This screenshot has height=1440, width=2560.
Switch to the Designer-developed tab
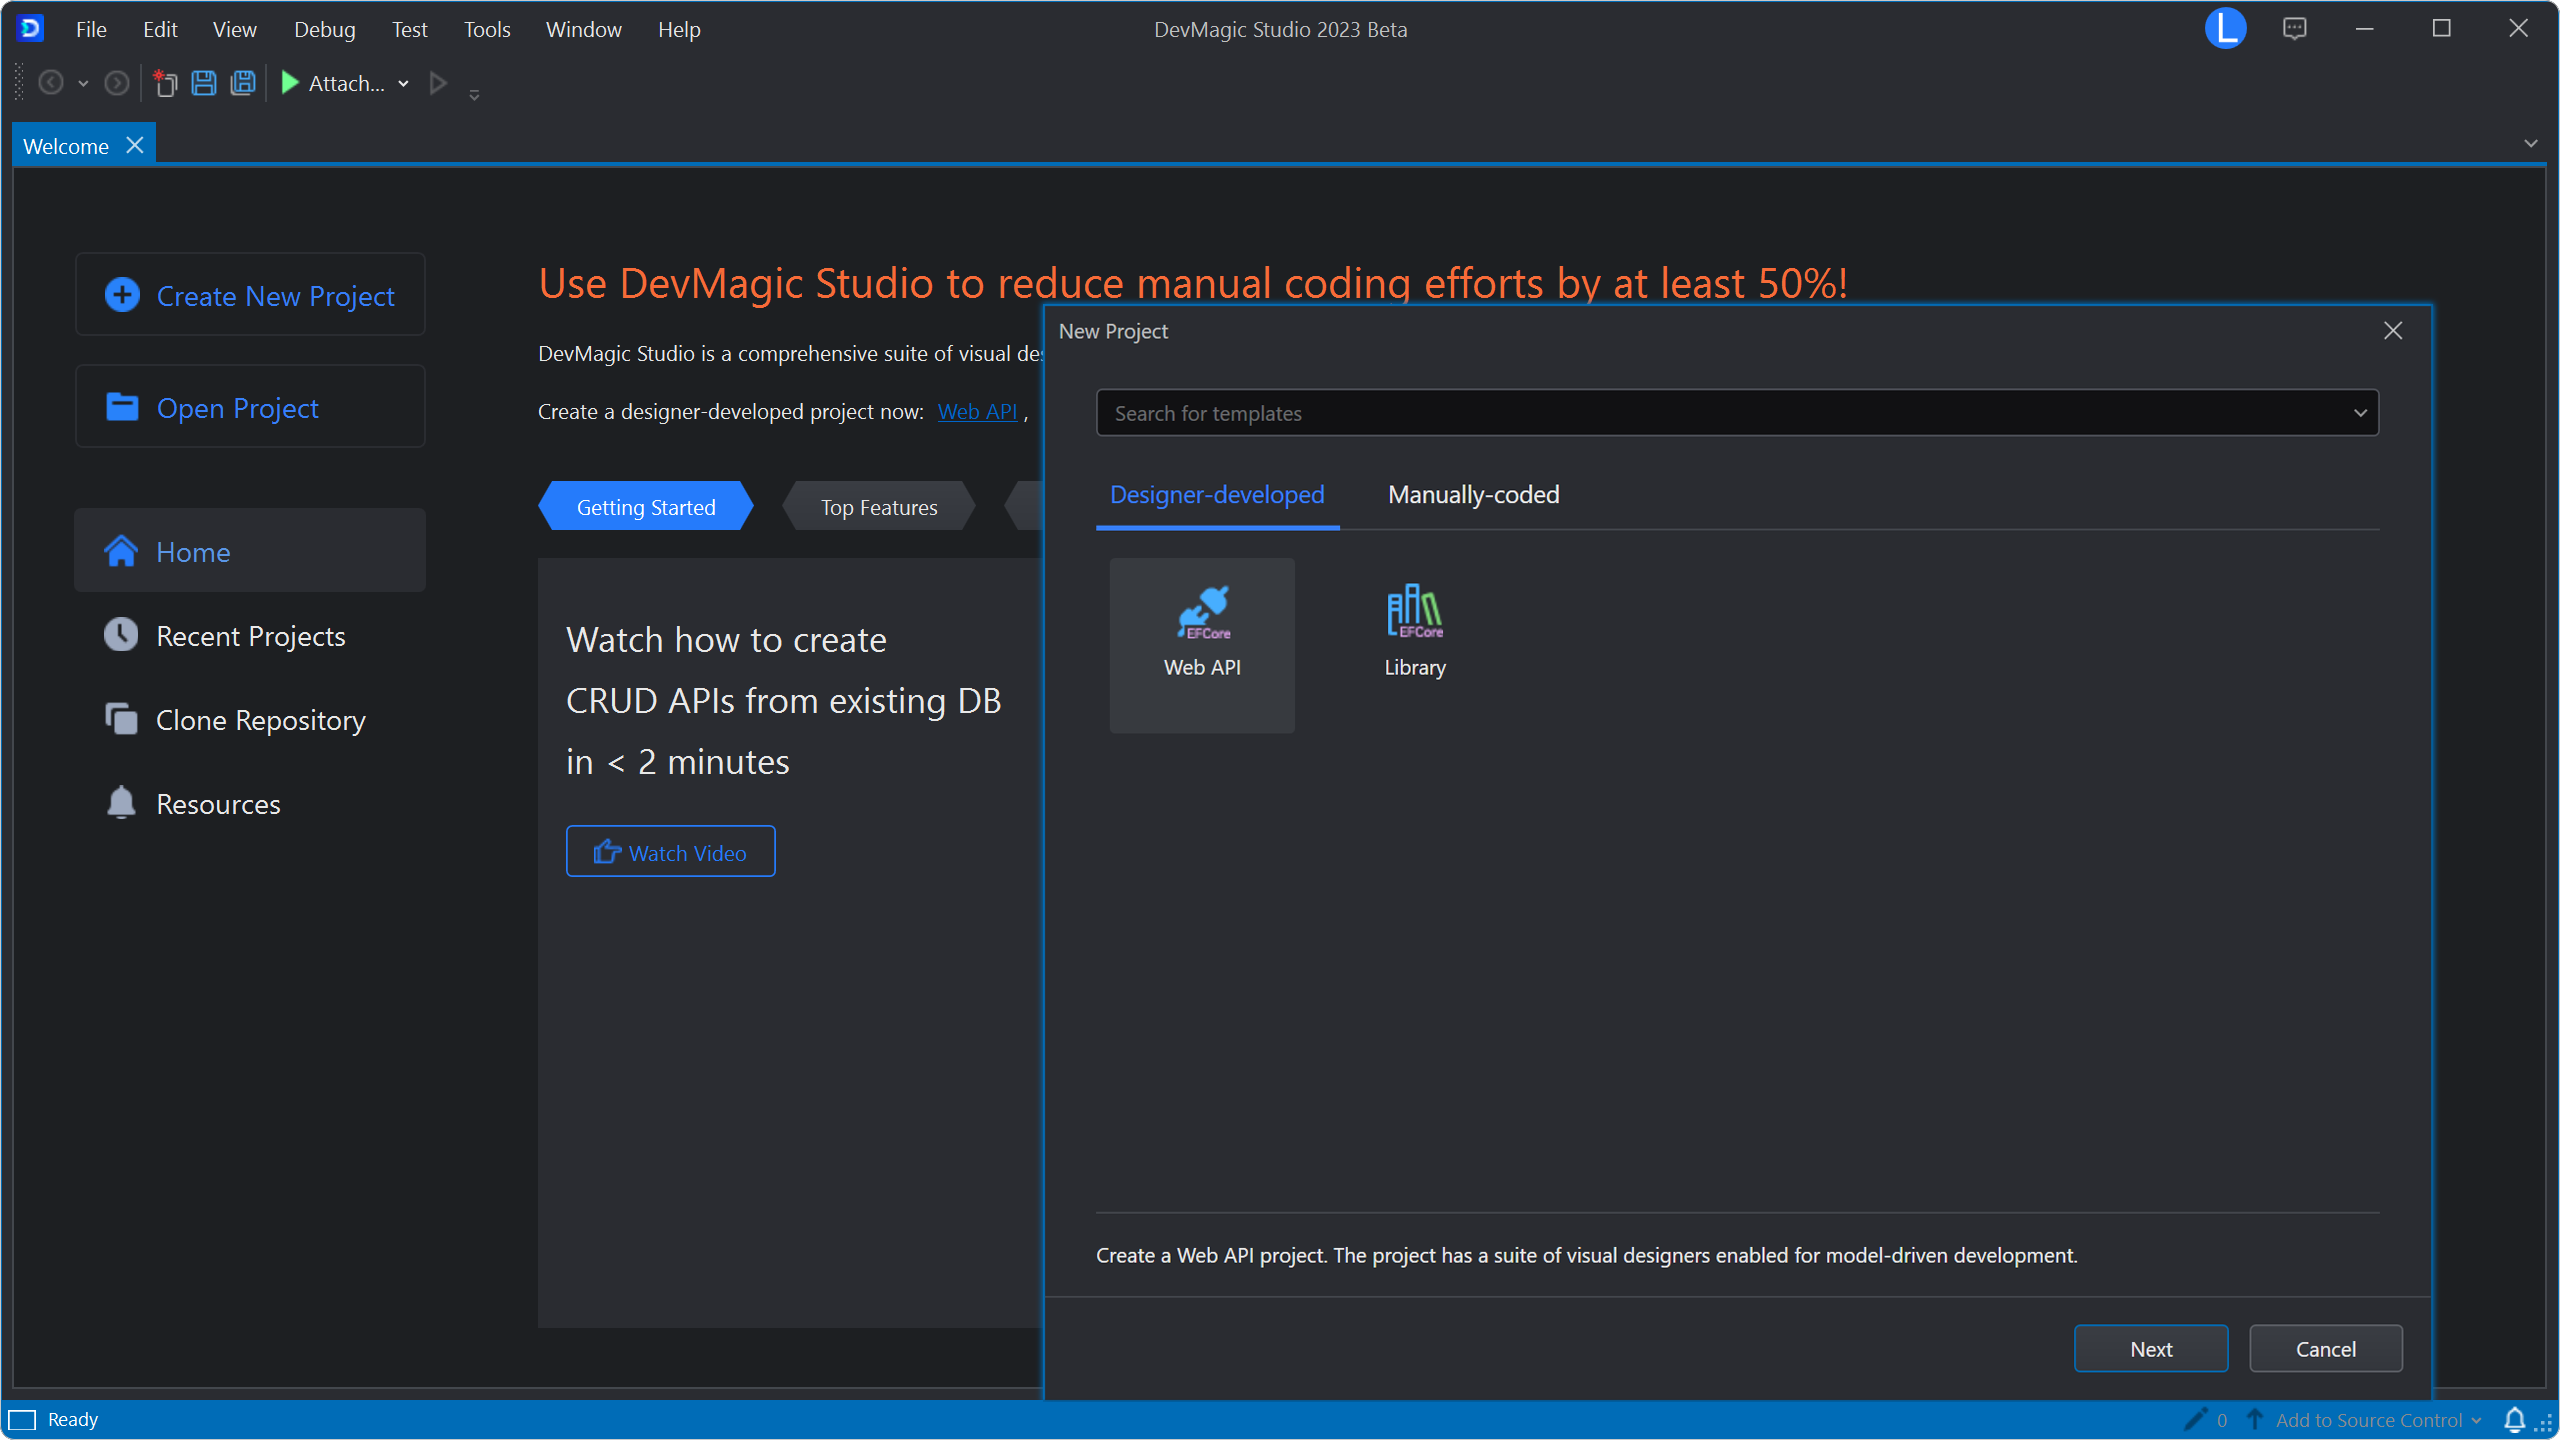coord(1217,495)
